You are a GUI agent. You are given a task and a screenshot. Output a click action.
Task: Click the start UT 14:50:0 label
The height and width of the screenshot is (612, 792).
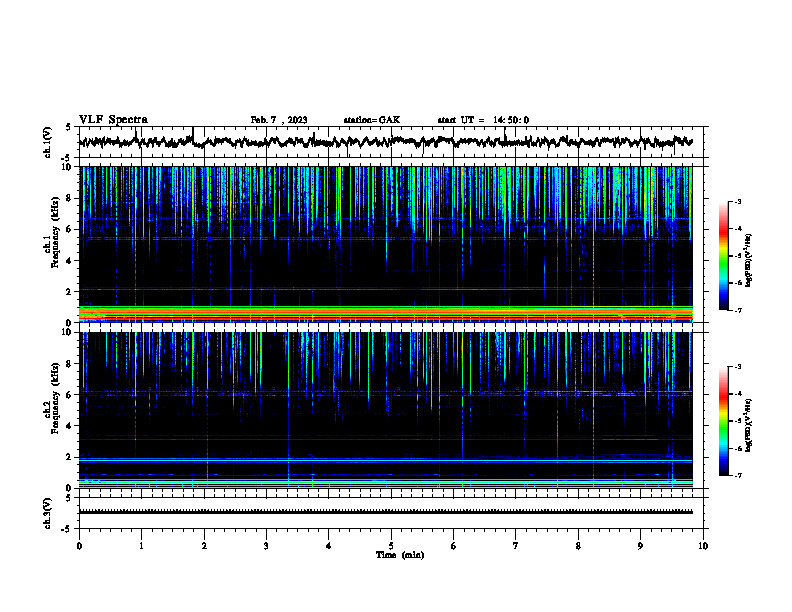pyautogui.click(x=483, y=120)
